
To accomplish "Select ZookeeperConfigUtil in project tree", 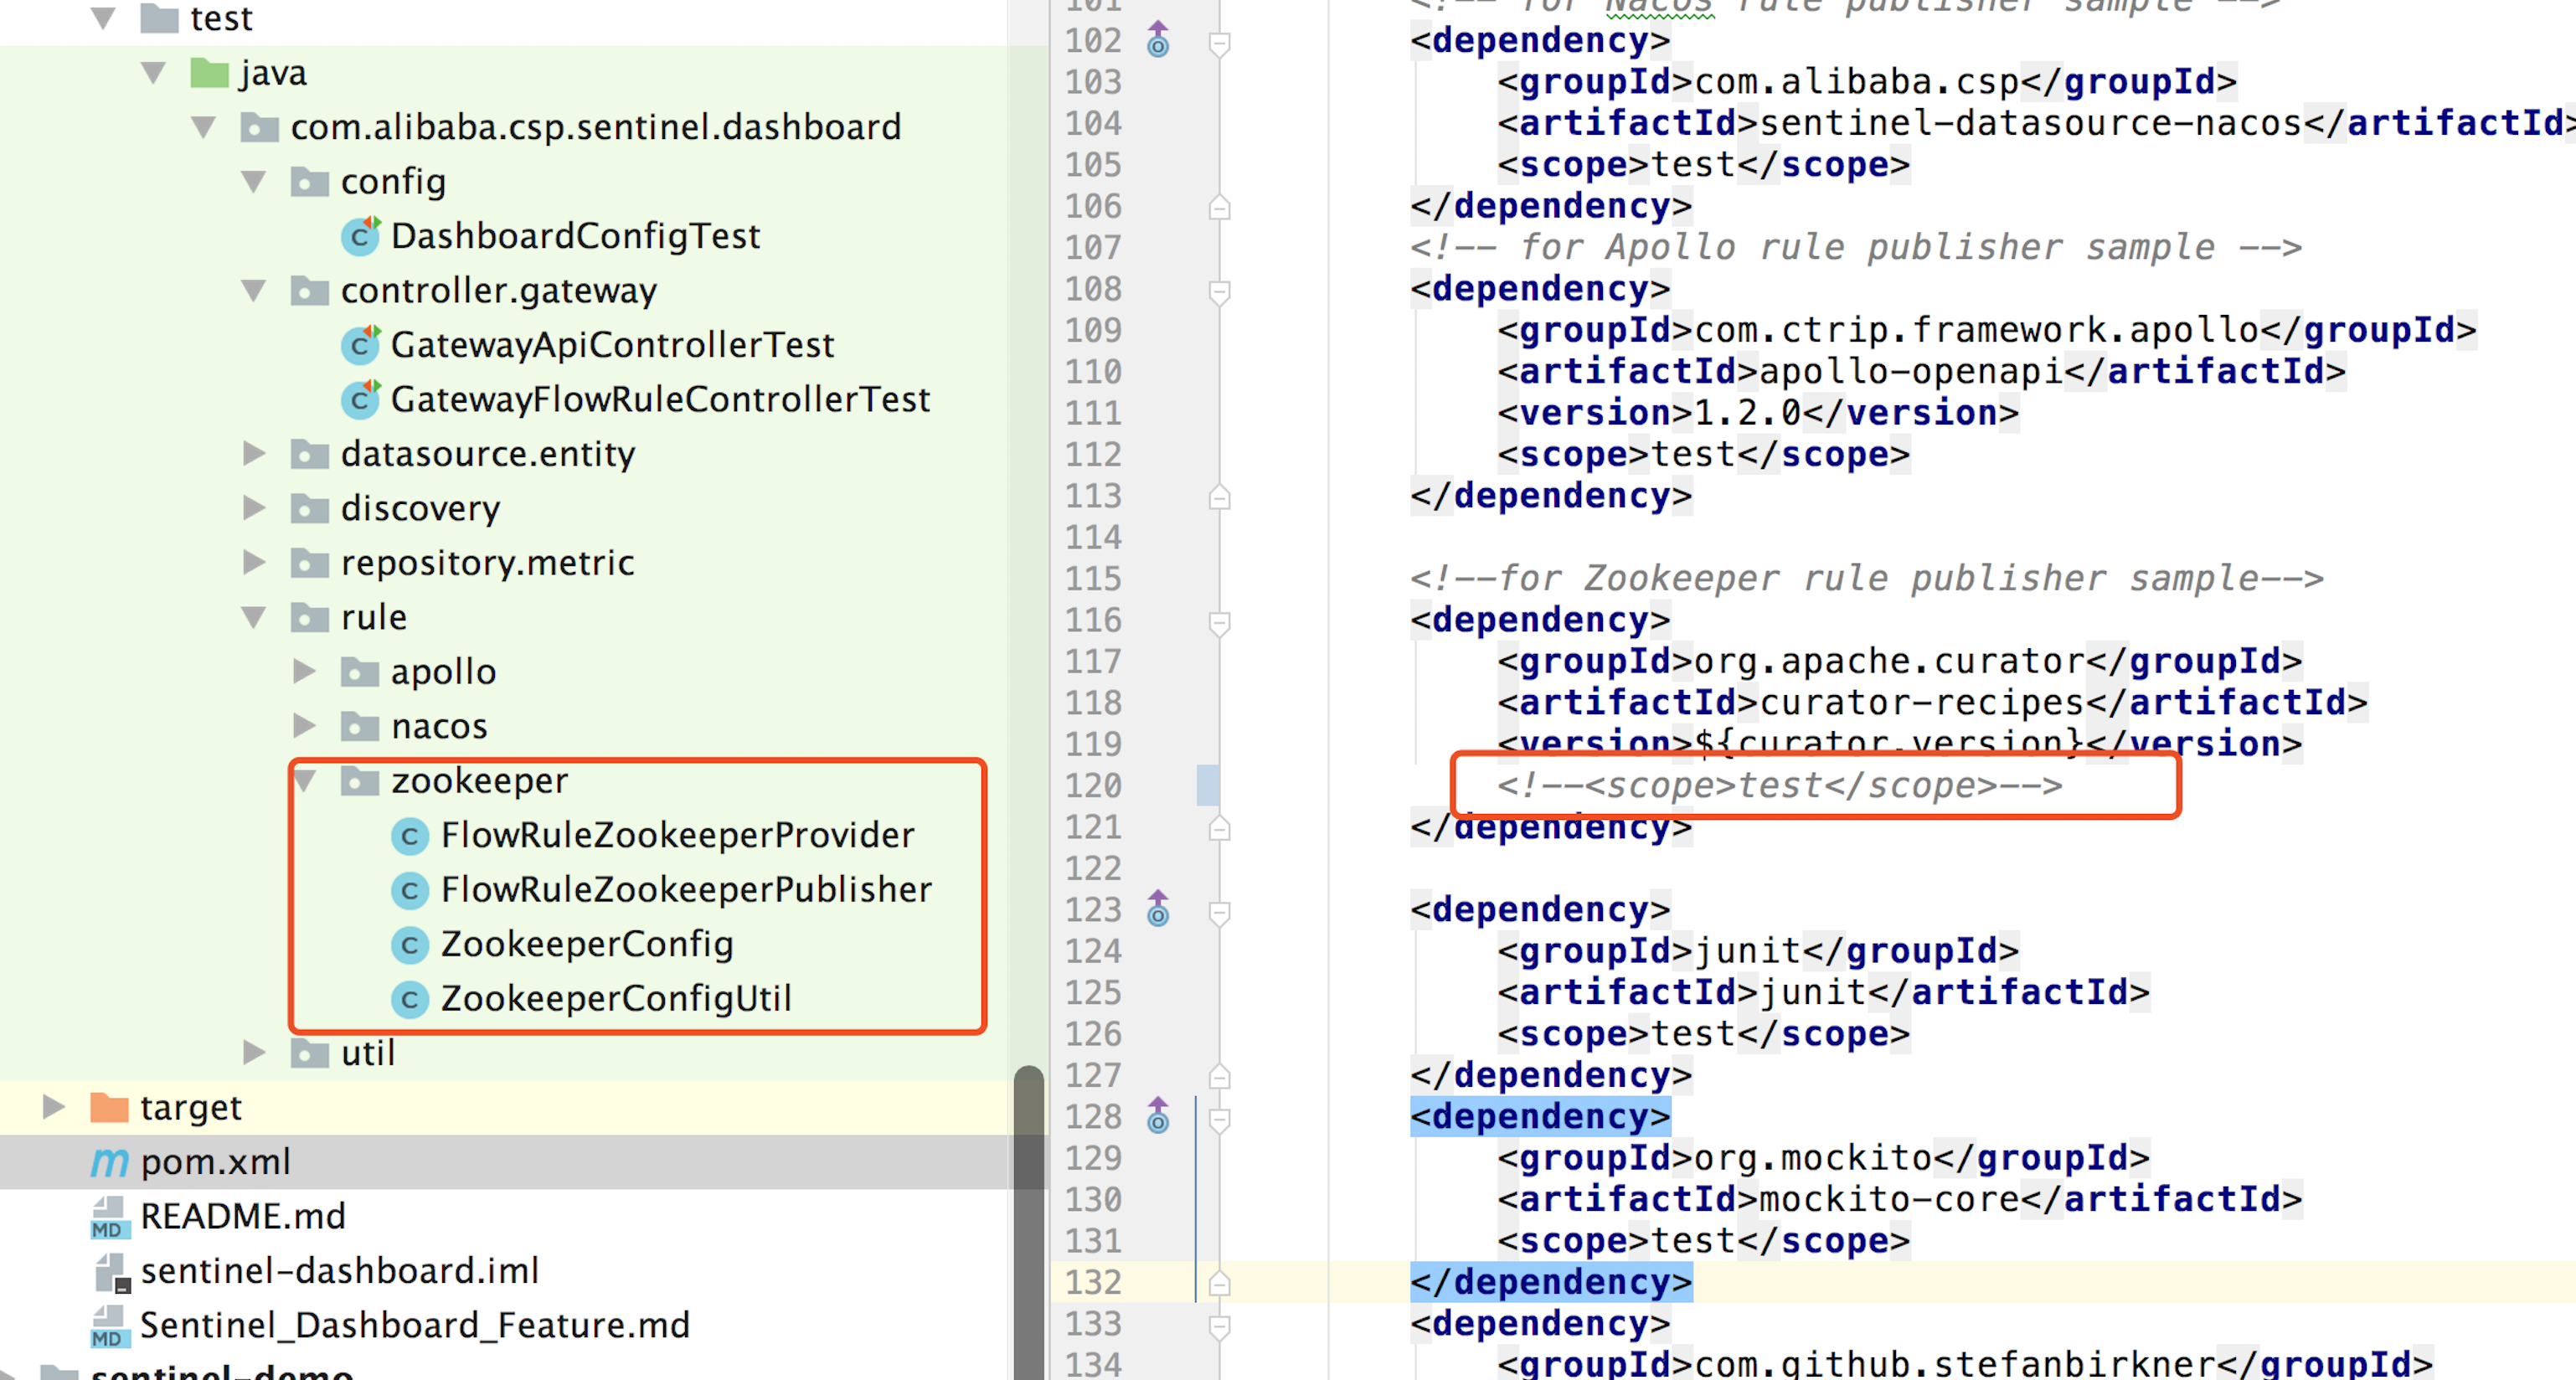I will [616, 999].
